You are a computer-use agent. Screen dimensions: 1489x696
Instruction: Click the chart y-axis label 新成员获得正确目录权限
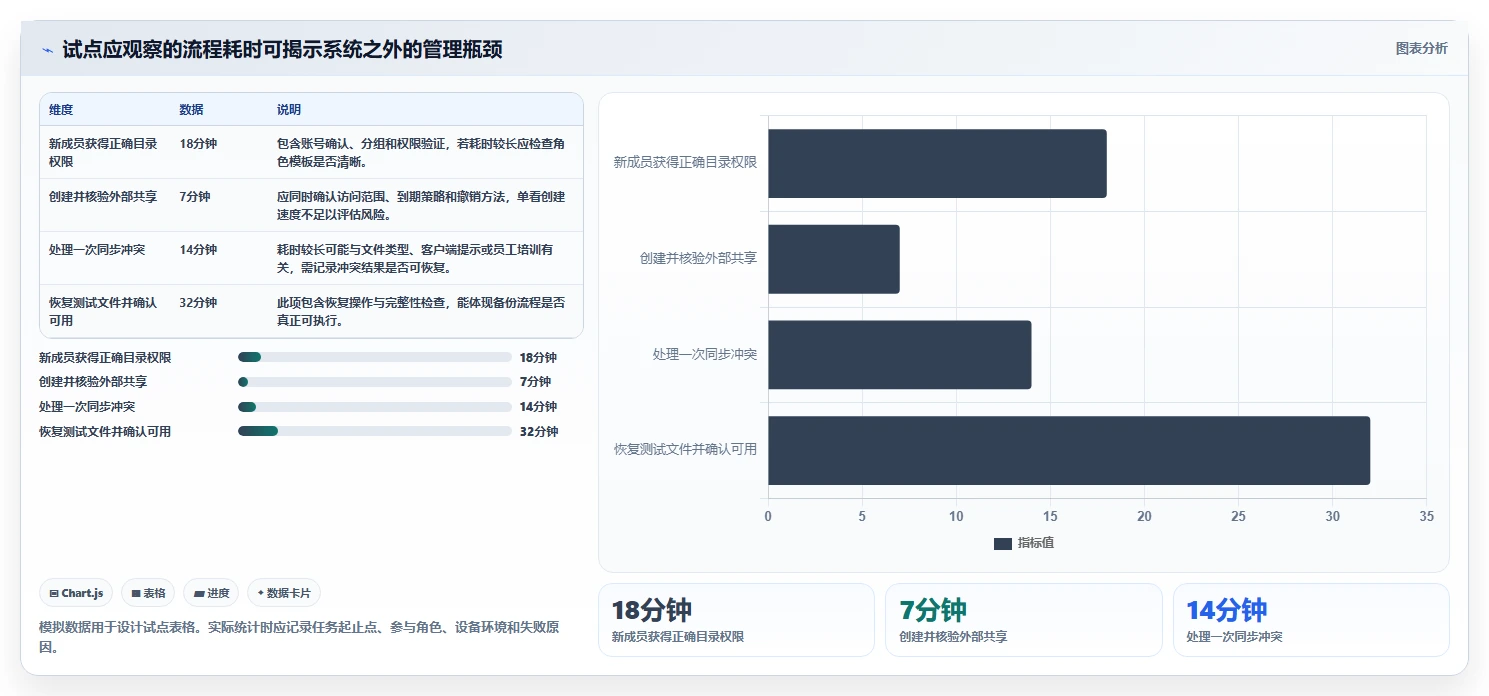pyautogui.click(x=685, y=162)
